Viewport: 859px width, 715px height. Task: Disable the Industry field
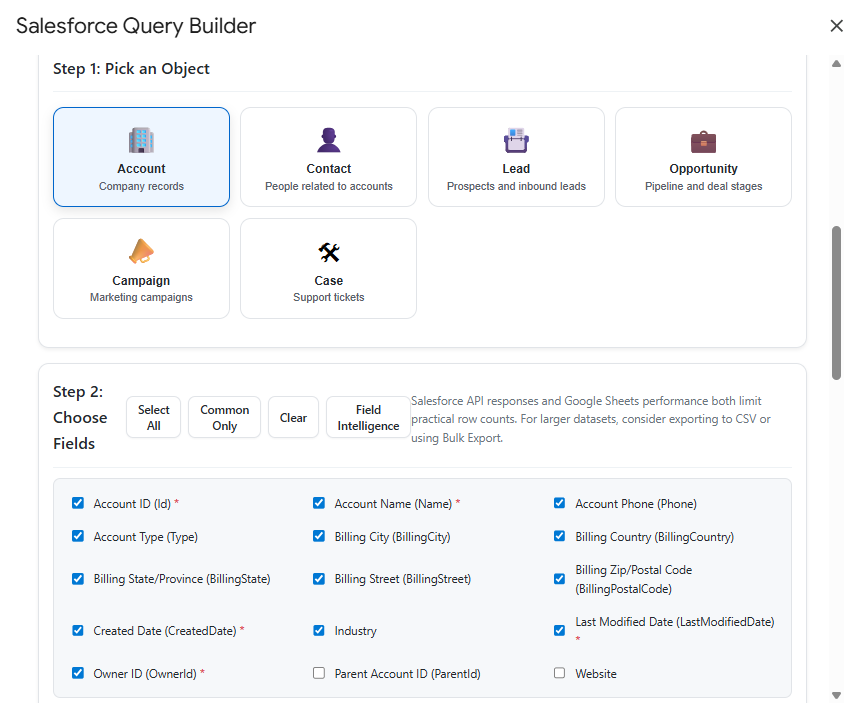[318, 630]
